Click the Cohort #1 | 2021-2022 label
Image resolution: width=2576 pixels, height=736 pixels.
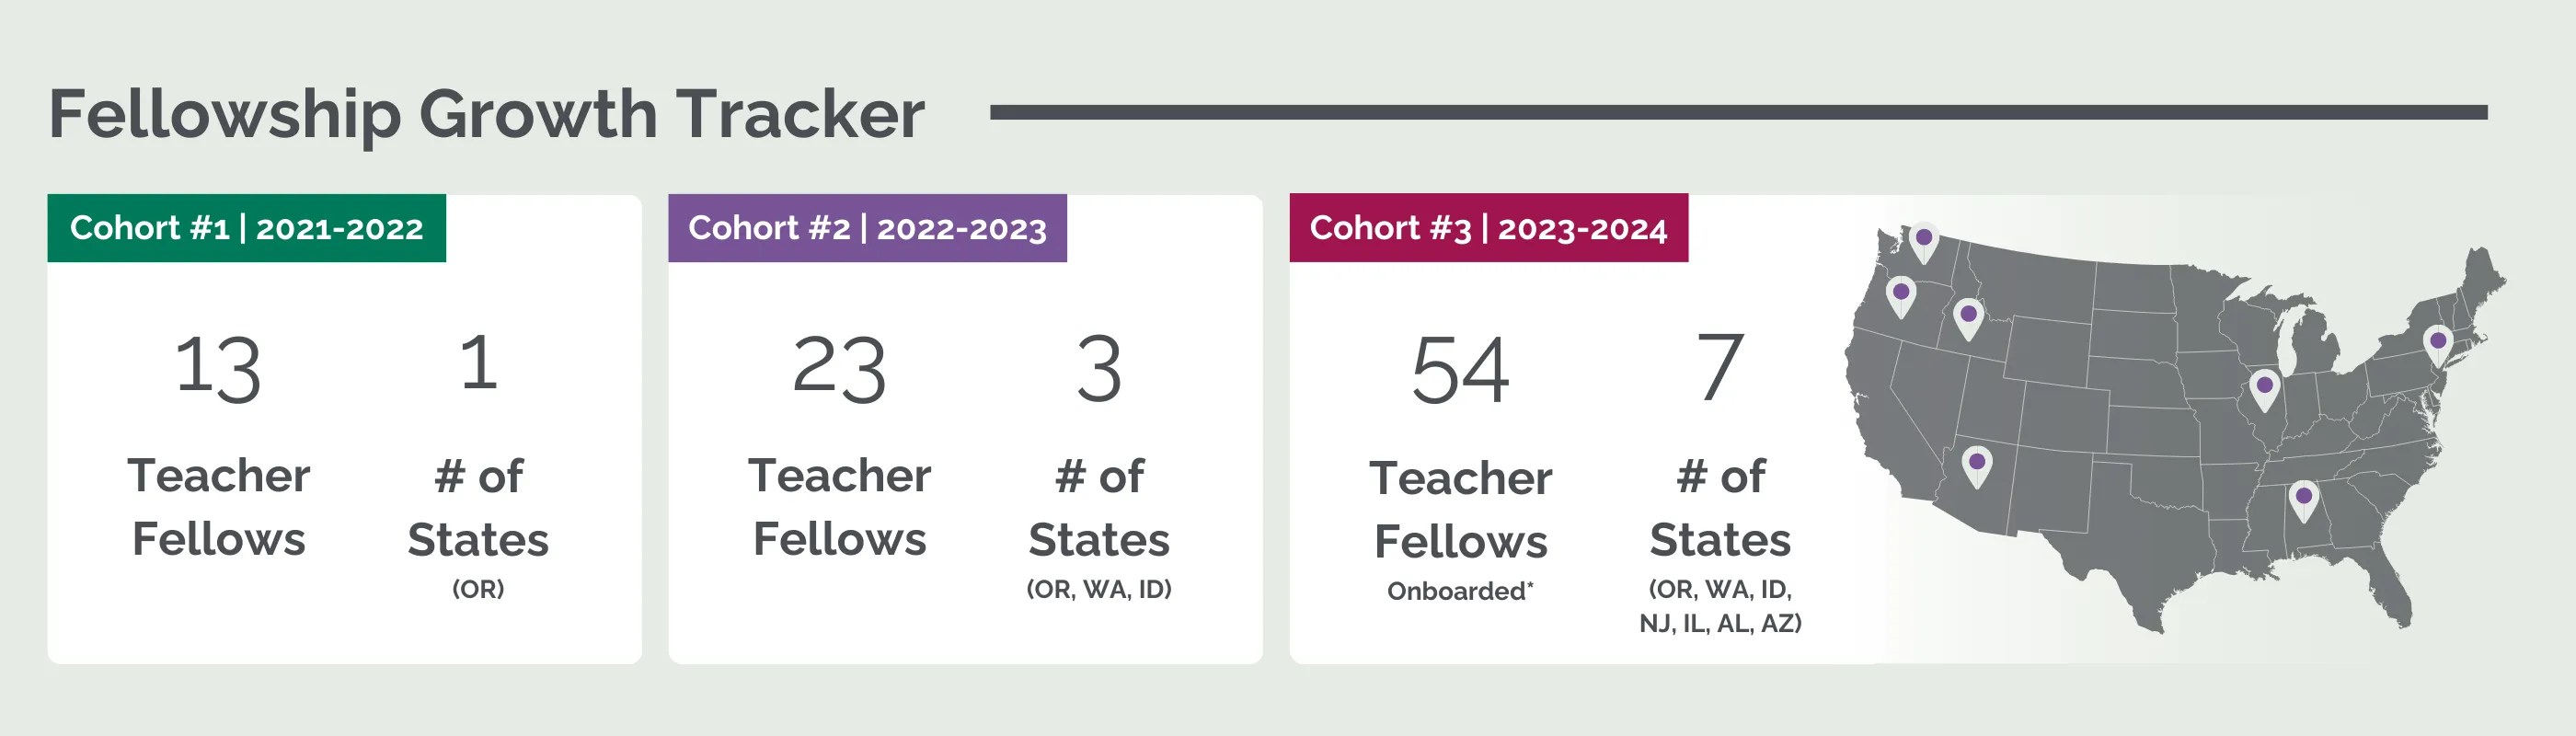[246, 228]
